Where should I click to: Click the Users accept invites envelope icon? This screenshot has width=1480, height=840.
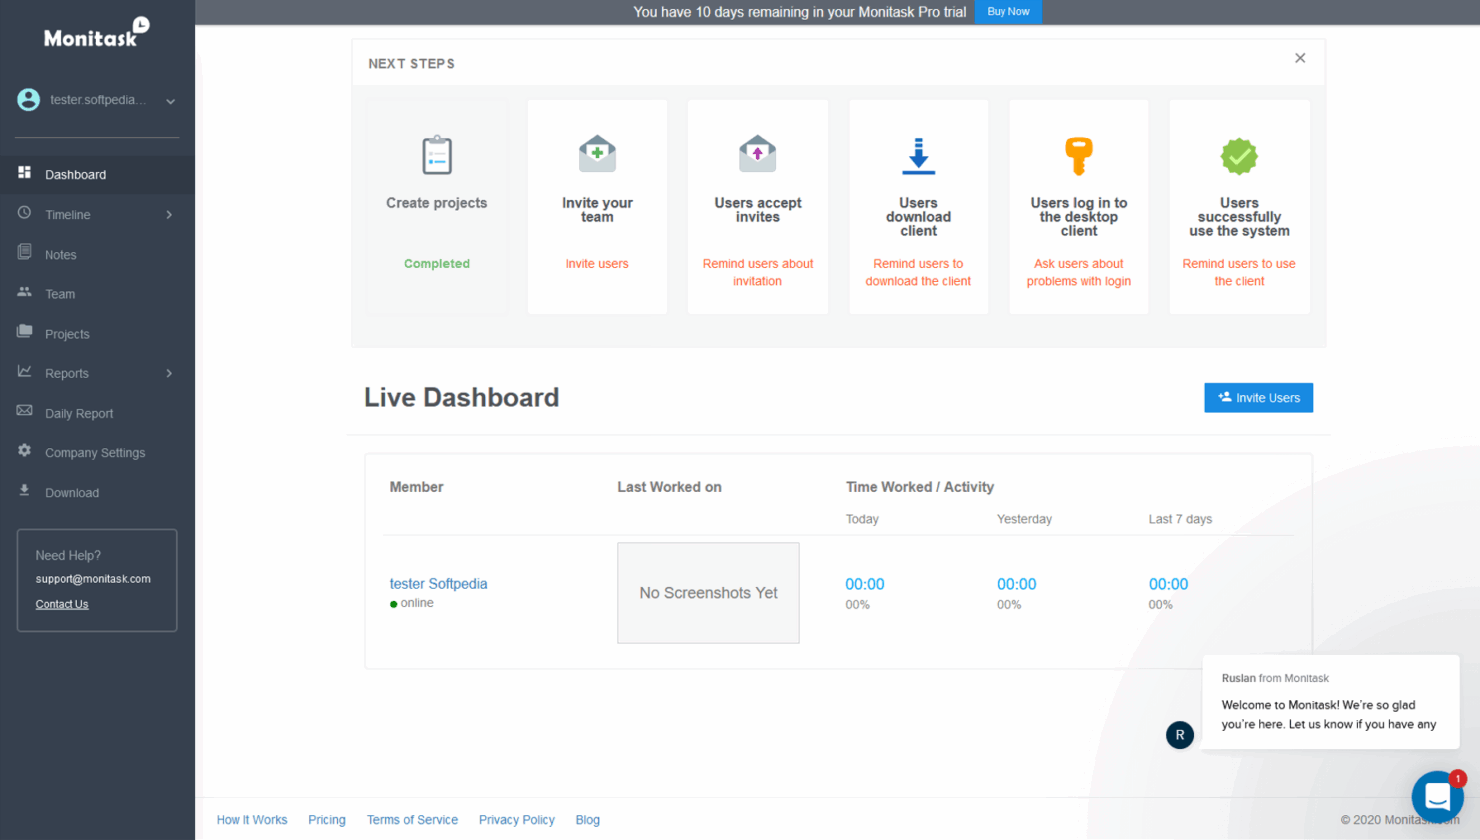(x=758, y=154)
